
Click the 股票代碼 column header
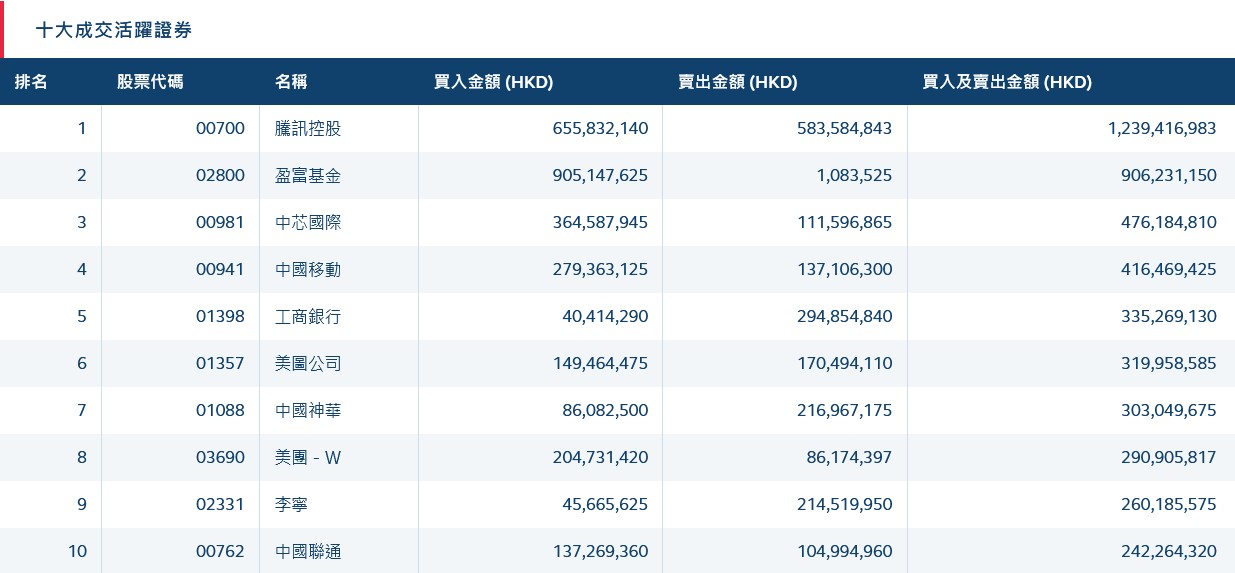pos(150,82)
